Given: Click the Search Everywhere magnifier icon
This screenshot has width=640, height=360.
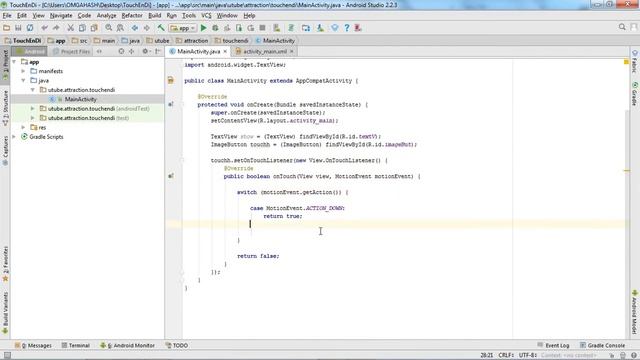Looking at the screenshot, I should (x=622, y=27).
